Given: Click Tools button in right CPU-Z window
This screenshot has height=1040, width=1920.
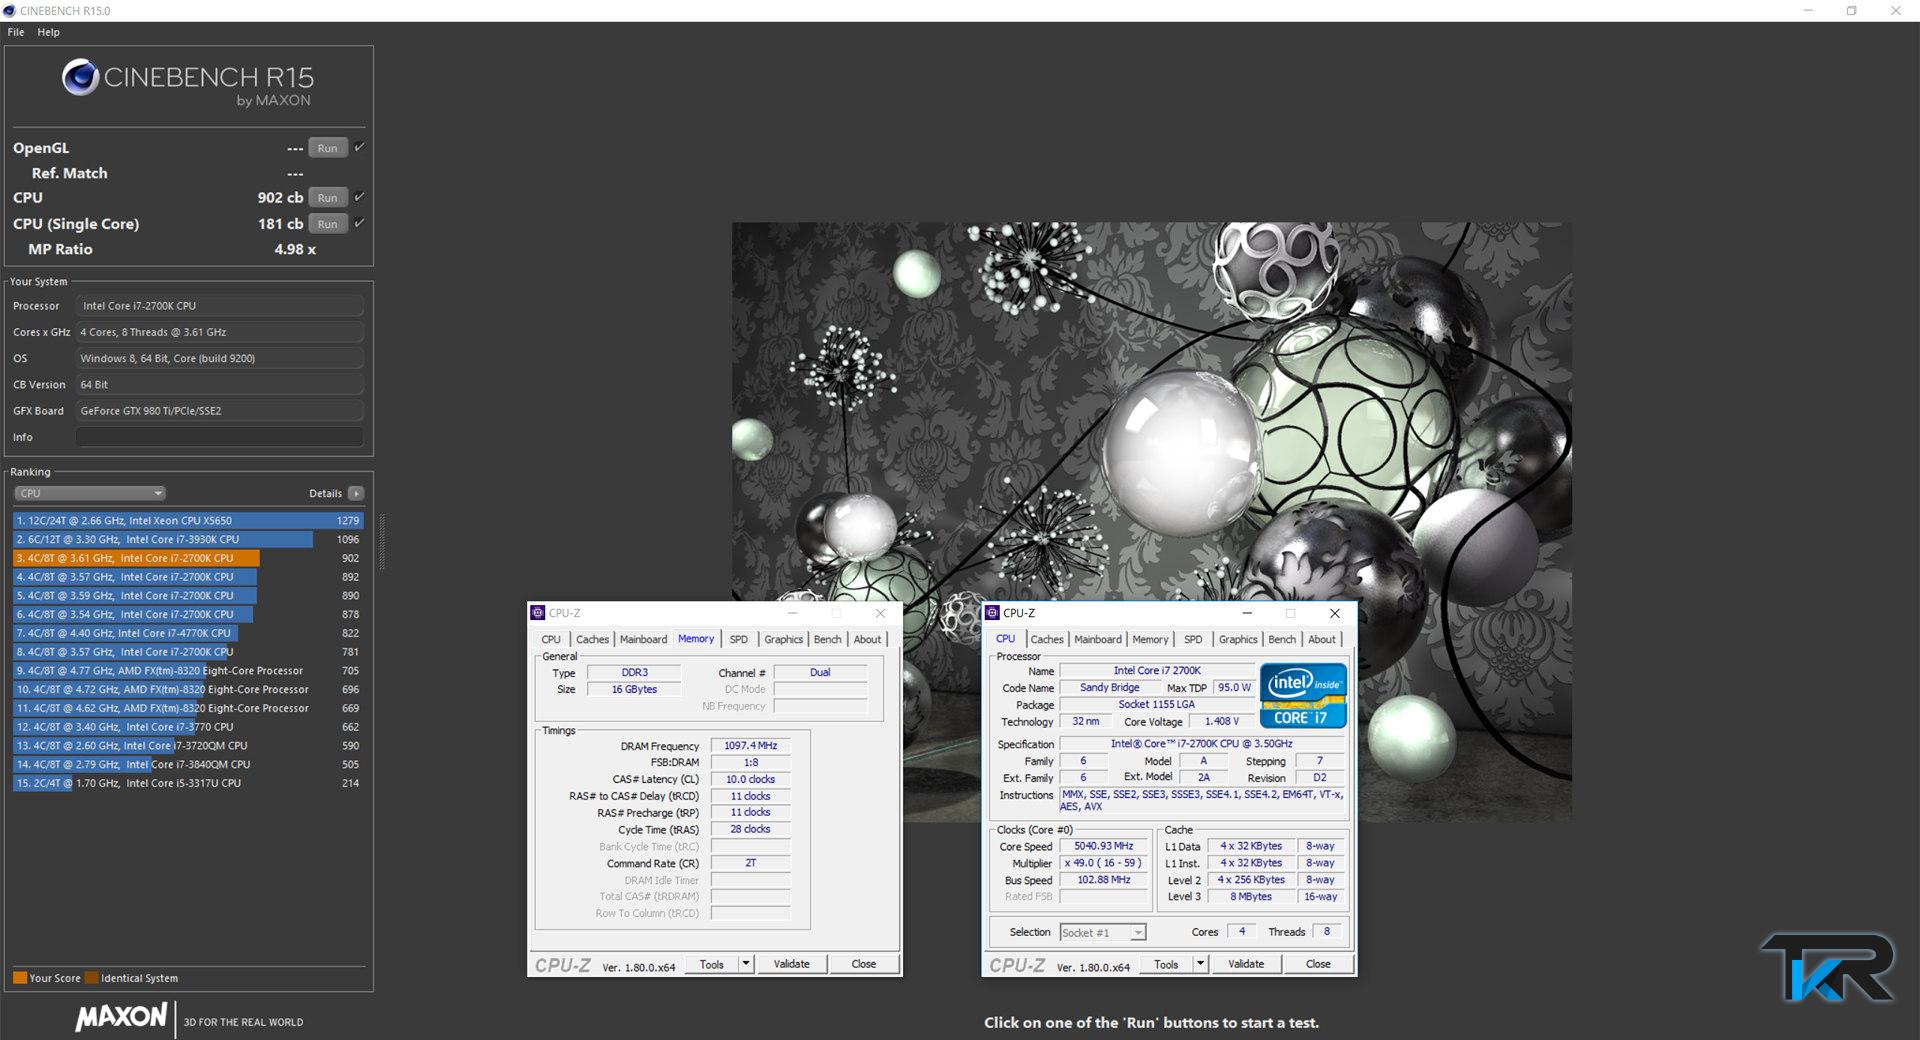Looking at the screenshot, I should [1166, 964].
